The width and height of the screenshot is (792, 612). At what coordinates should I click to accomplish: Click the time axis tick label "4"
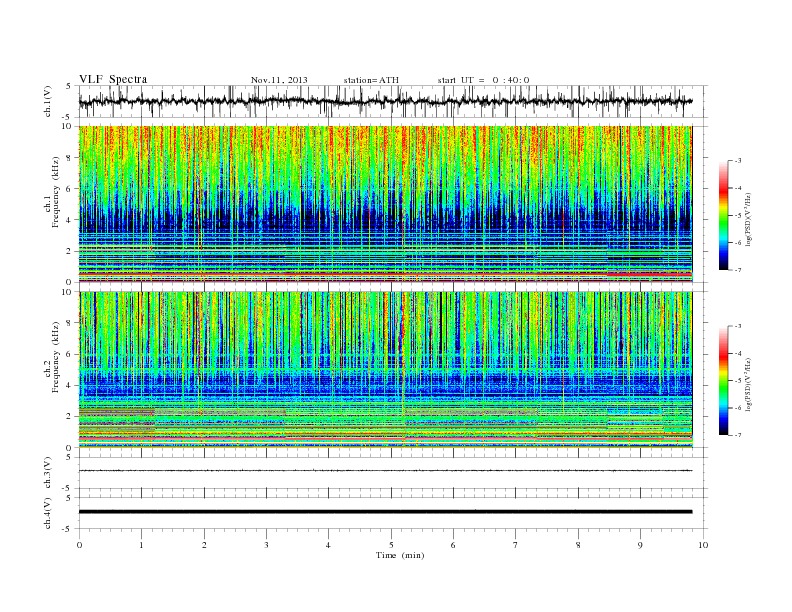329,545
